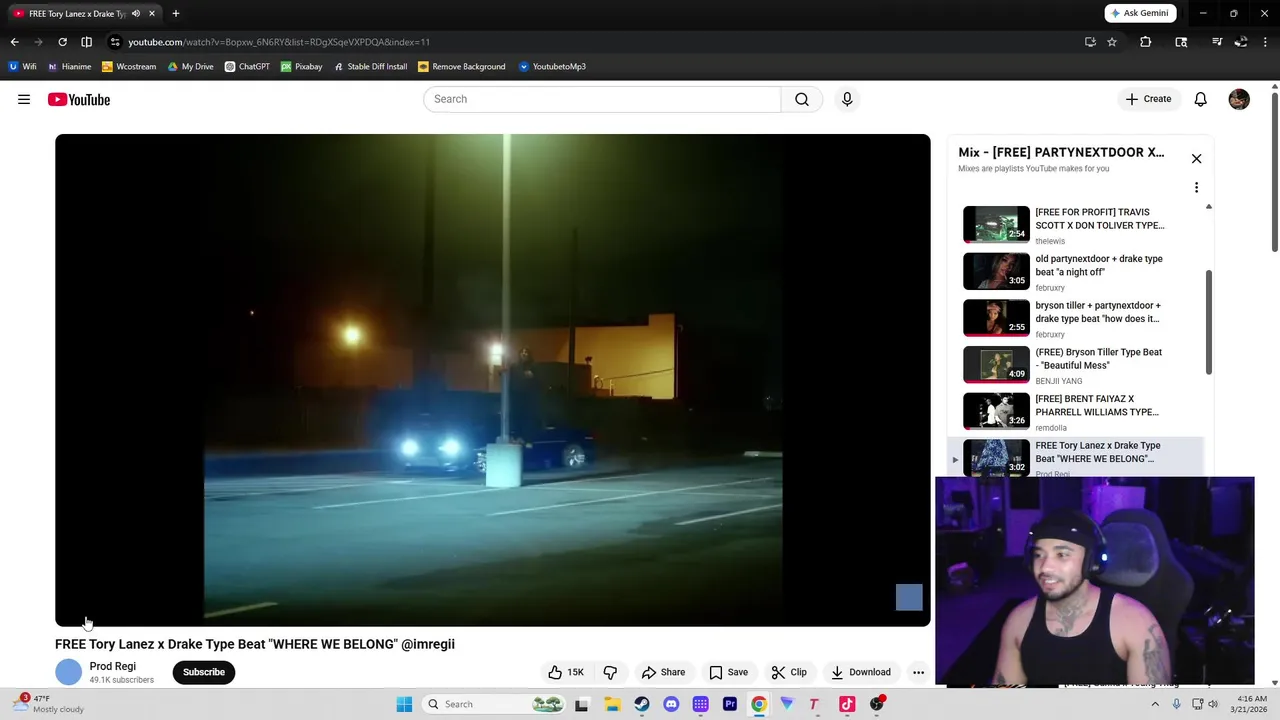Share the video

click(x=664, y=672)
